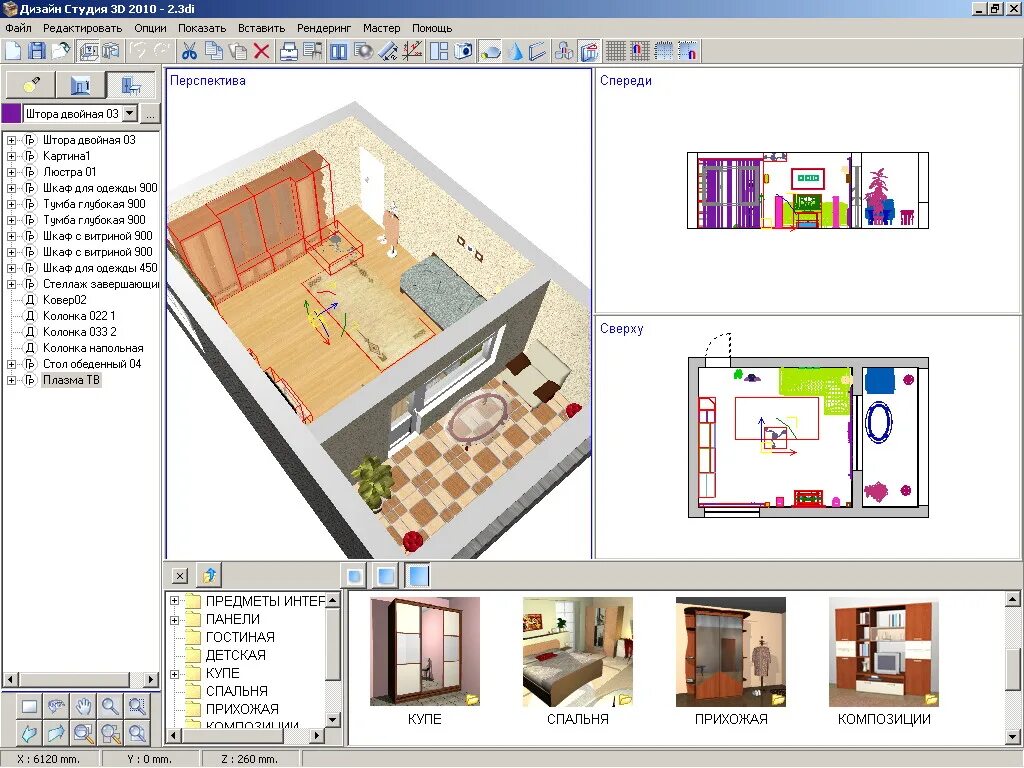1024x768 pixels.
Task: Click the flat panel sheet icon
Action: click(537, 50)
